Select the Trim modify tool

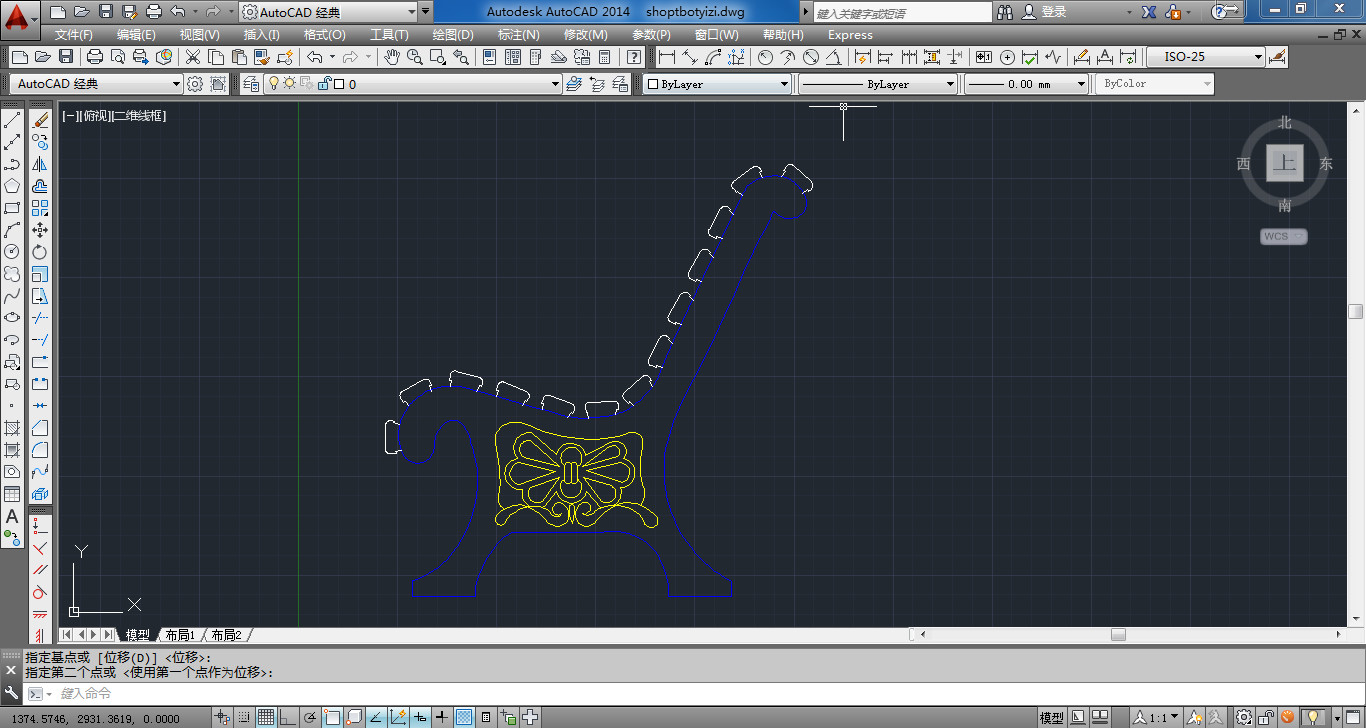pos(40,318)
